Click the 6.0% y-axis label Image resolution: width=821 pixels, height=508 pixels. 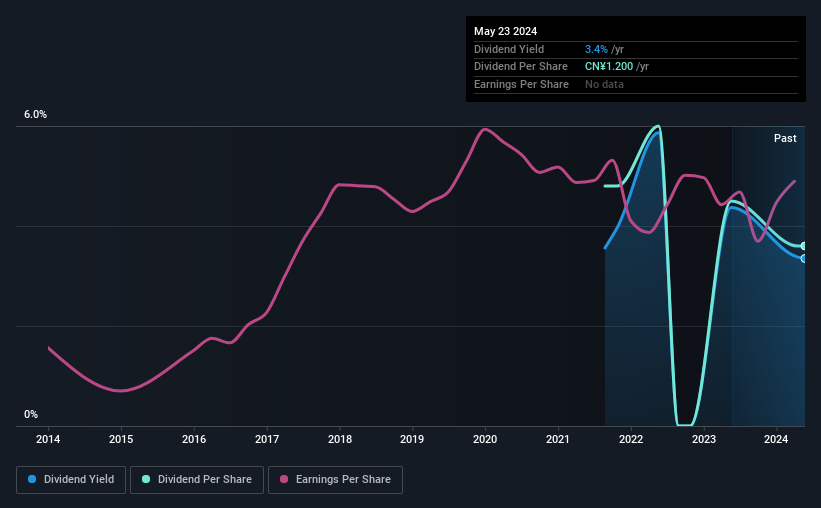coord(35,115)
